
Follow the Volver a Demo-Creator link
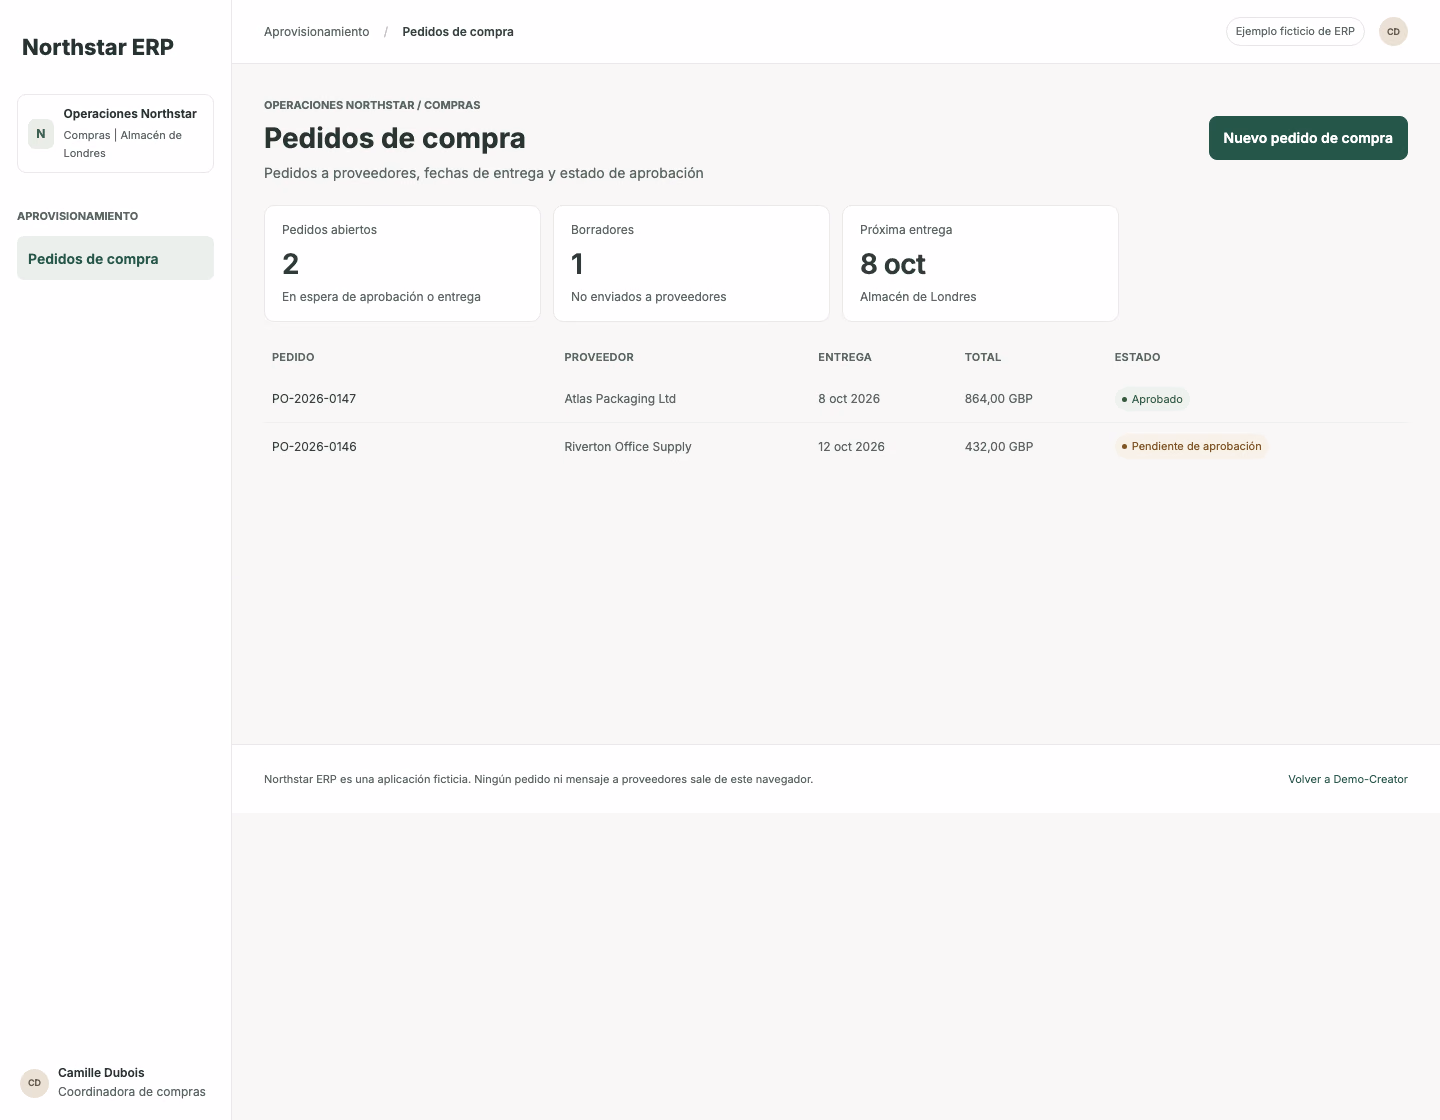click(1347, 779)
